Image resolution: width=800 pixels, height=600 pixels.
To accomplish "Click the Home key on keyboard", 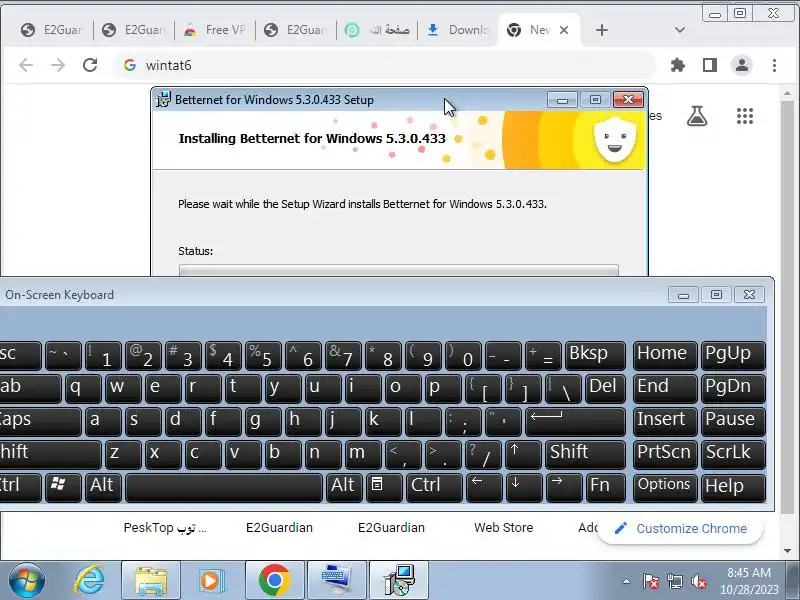I will 665,356.
